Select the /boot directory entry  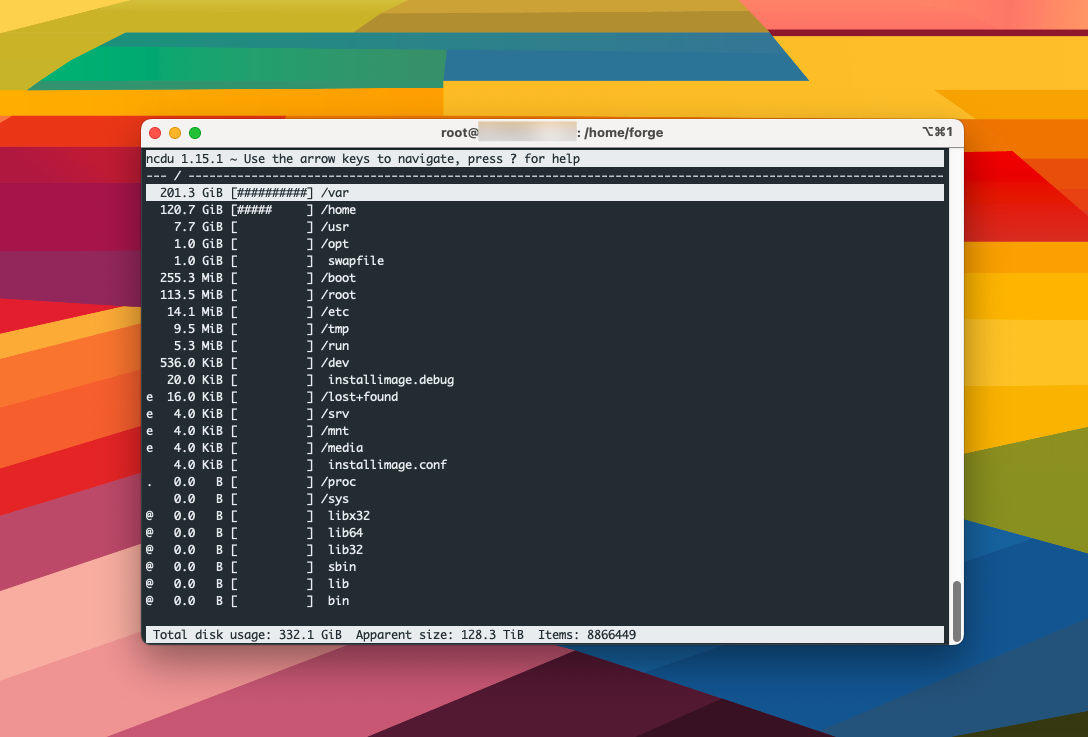[338, 278]
